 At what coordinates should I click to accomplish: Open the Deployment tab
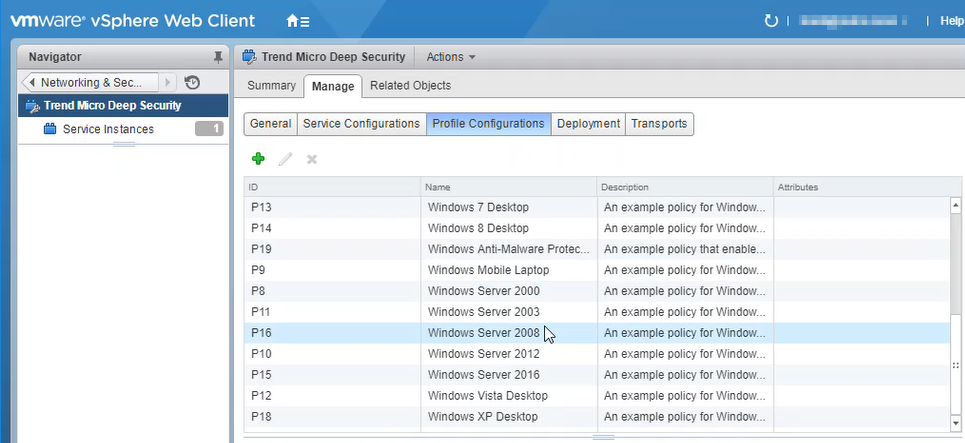[x=588, y=124]
